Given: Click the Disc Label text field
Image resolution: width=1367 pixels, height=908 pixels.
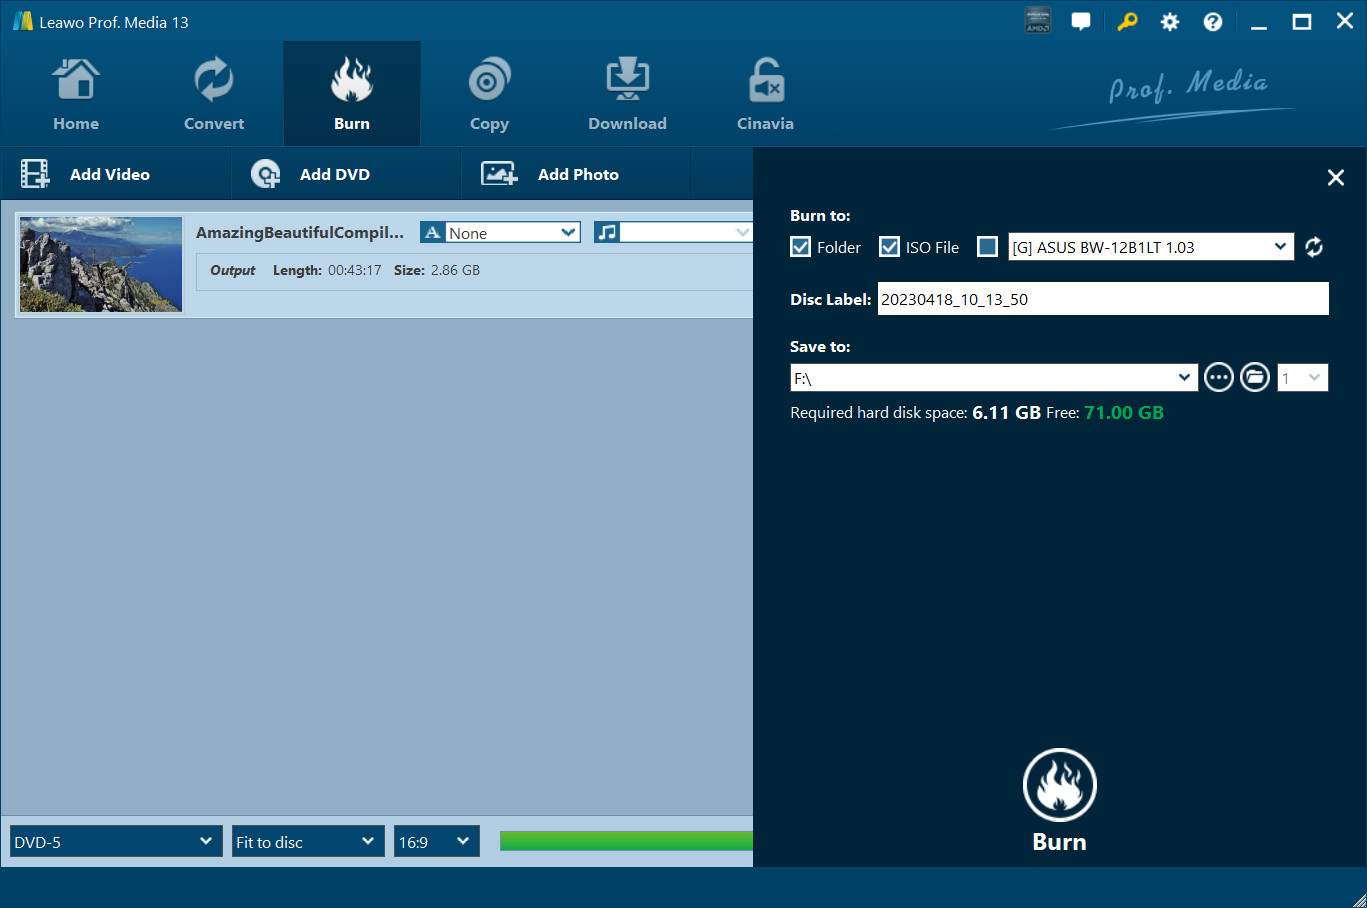Looking at the screenshot, I should click(x=1102, y=299).
